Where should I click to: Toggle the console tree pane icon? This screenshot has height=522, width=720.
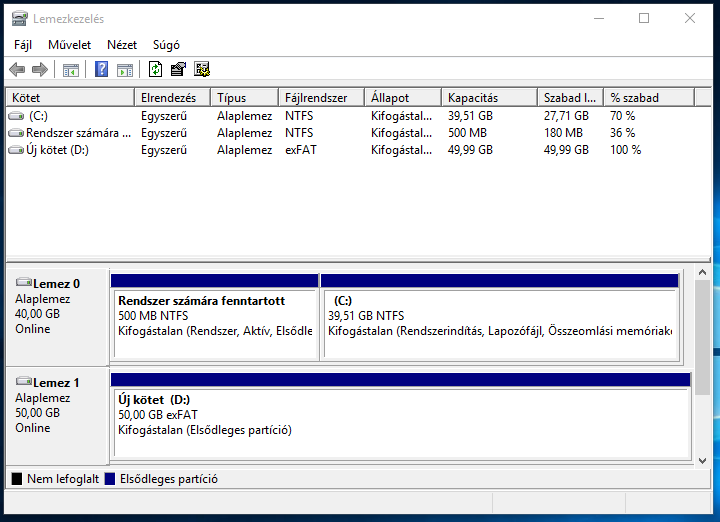click(71, 70)
